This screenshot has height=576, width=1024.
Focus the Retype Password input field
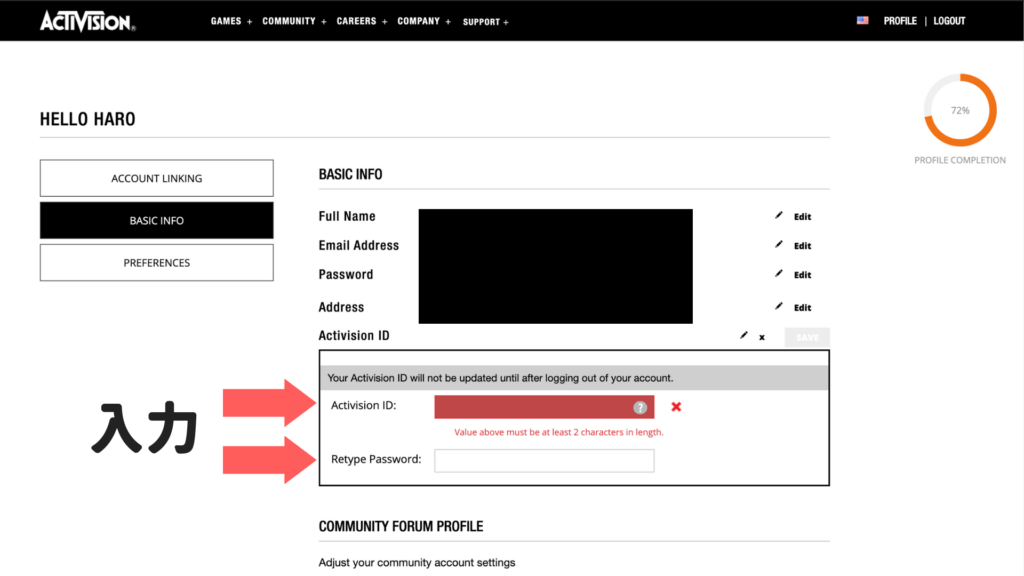click(544, 460)
